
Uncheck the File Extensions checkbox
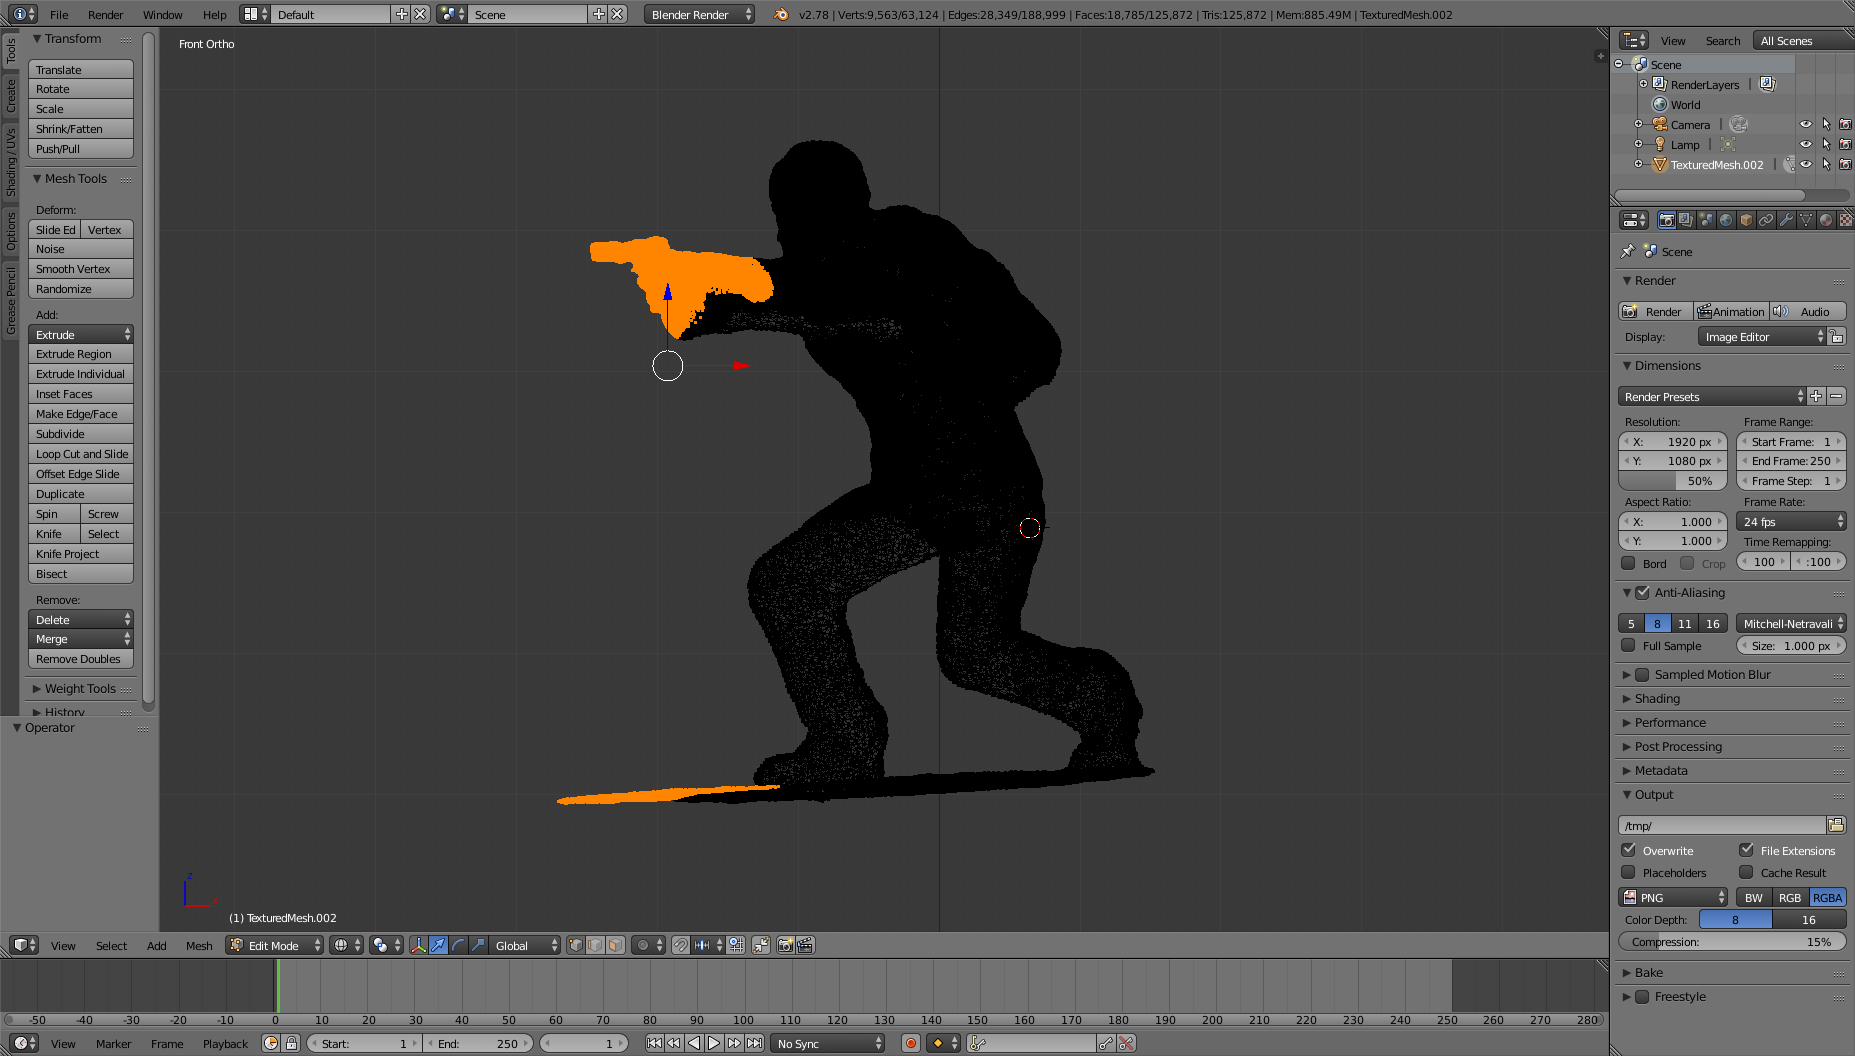click(x=1746, y=850)
